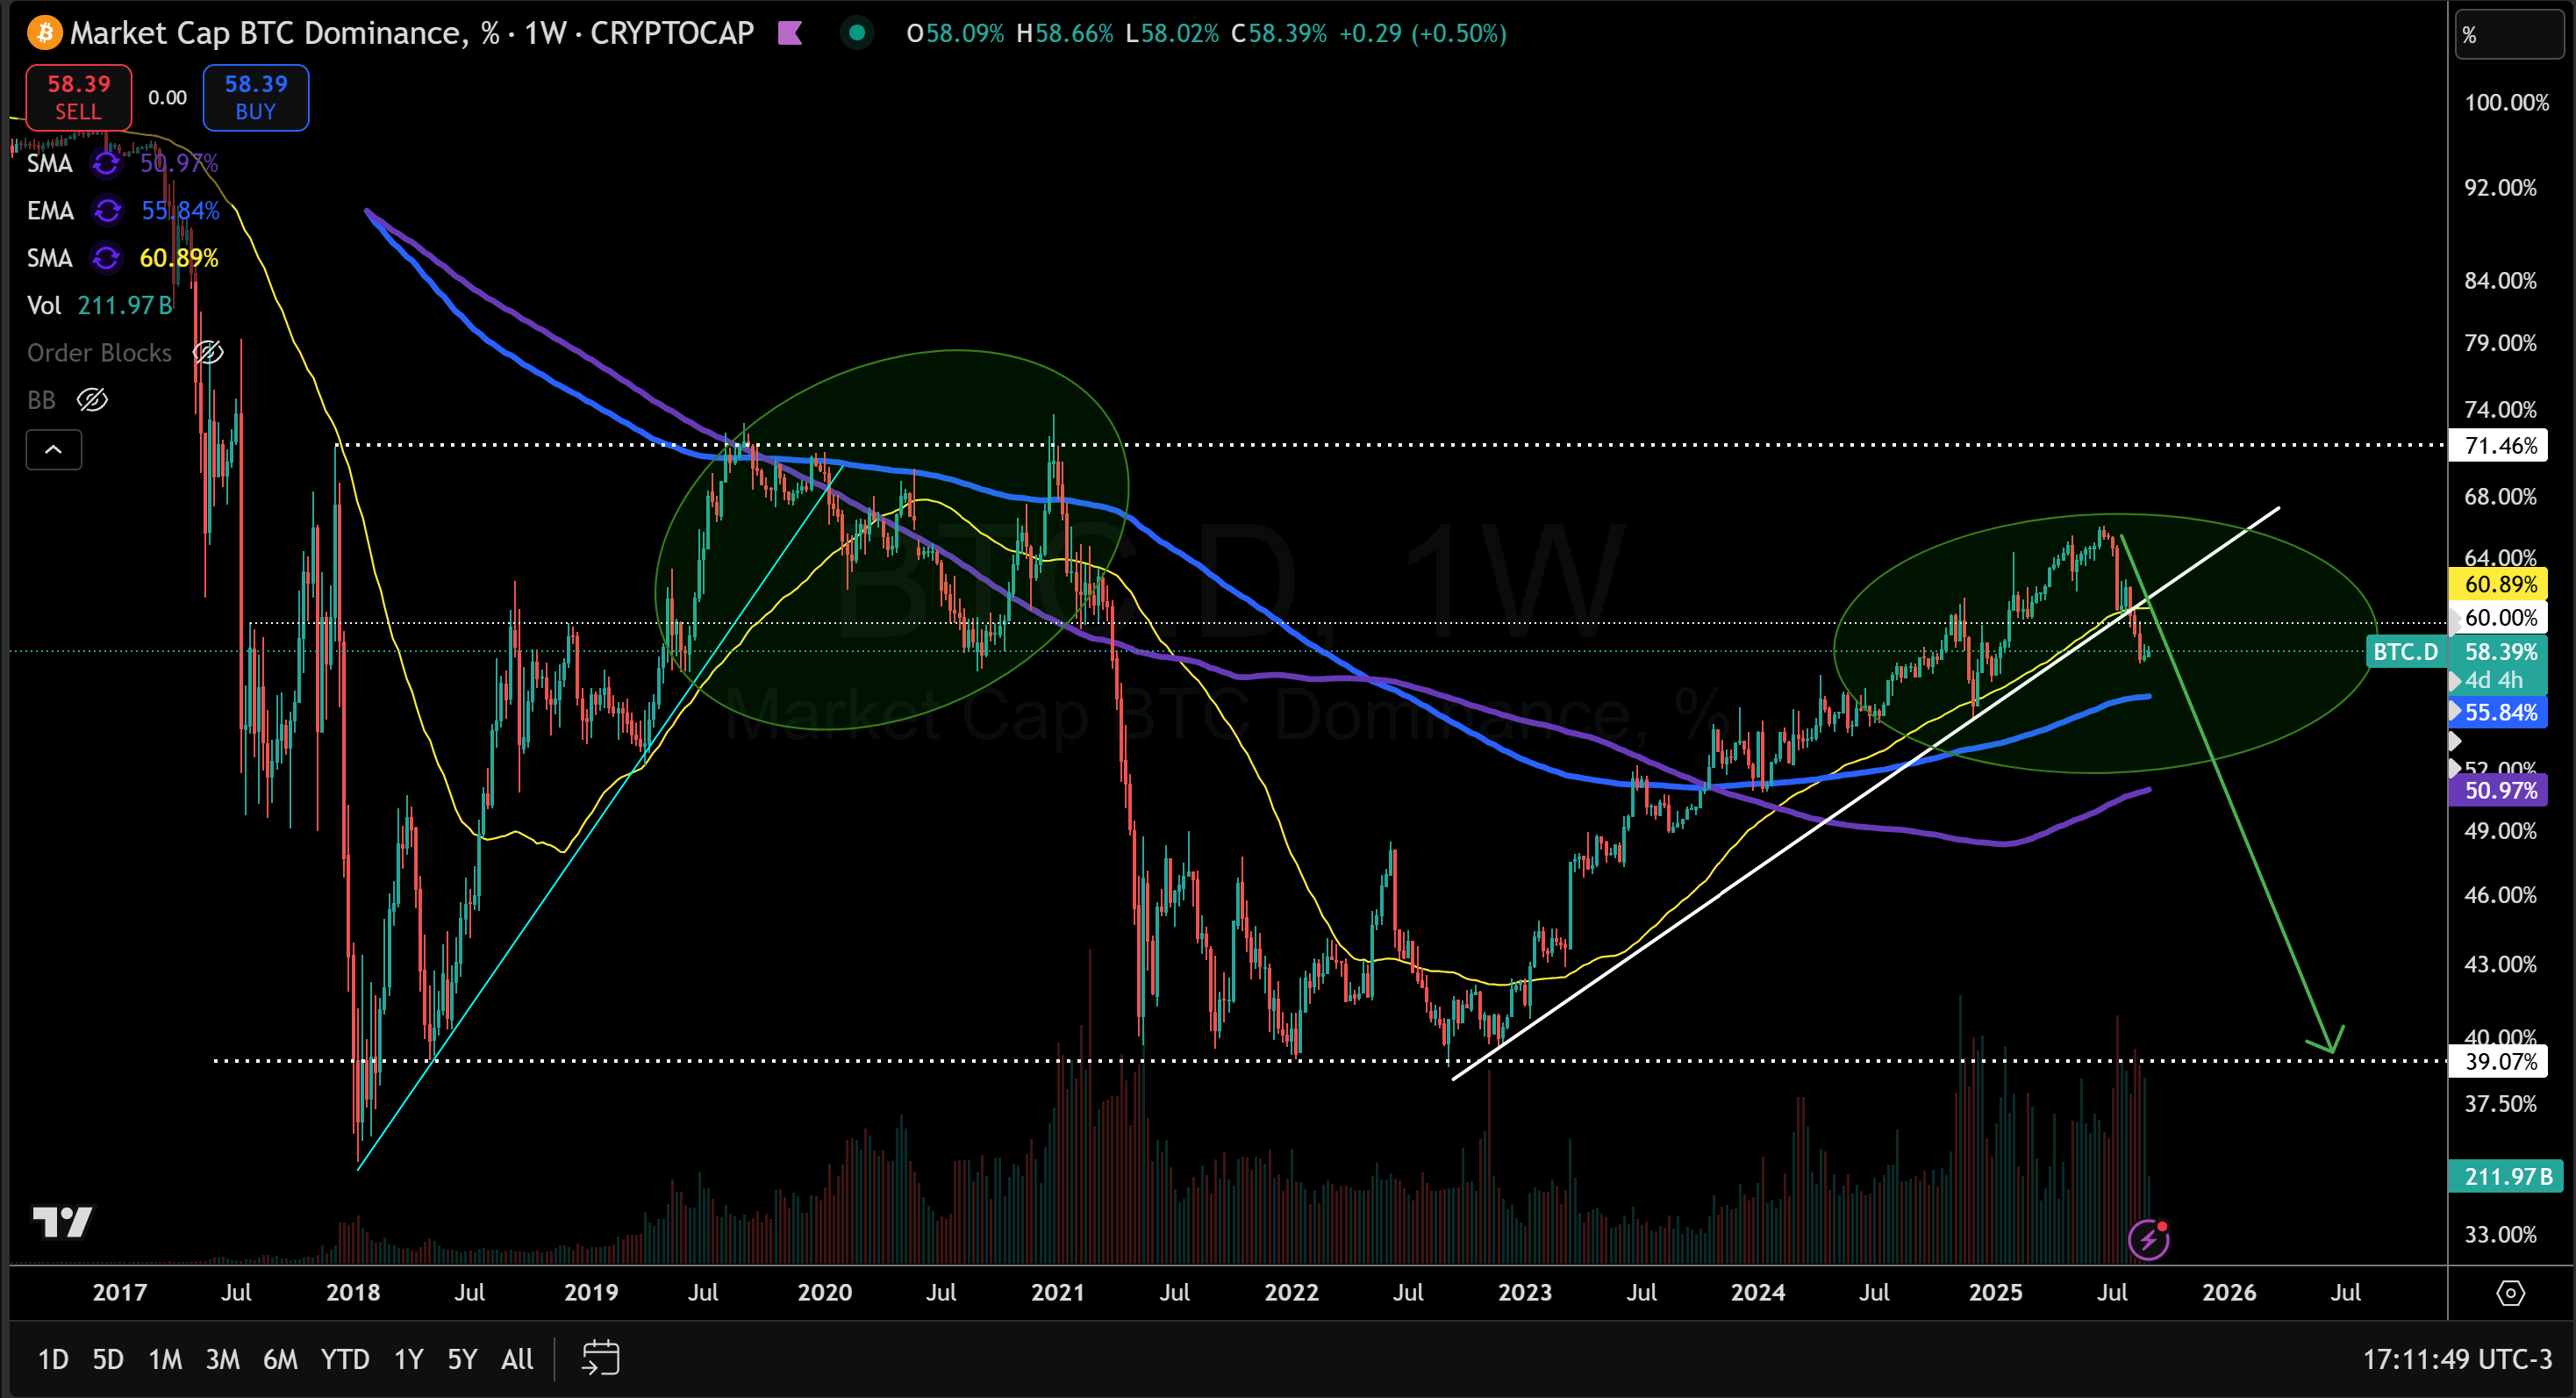Click the purple refresh icon beside EMA

coord(107,211)
